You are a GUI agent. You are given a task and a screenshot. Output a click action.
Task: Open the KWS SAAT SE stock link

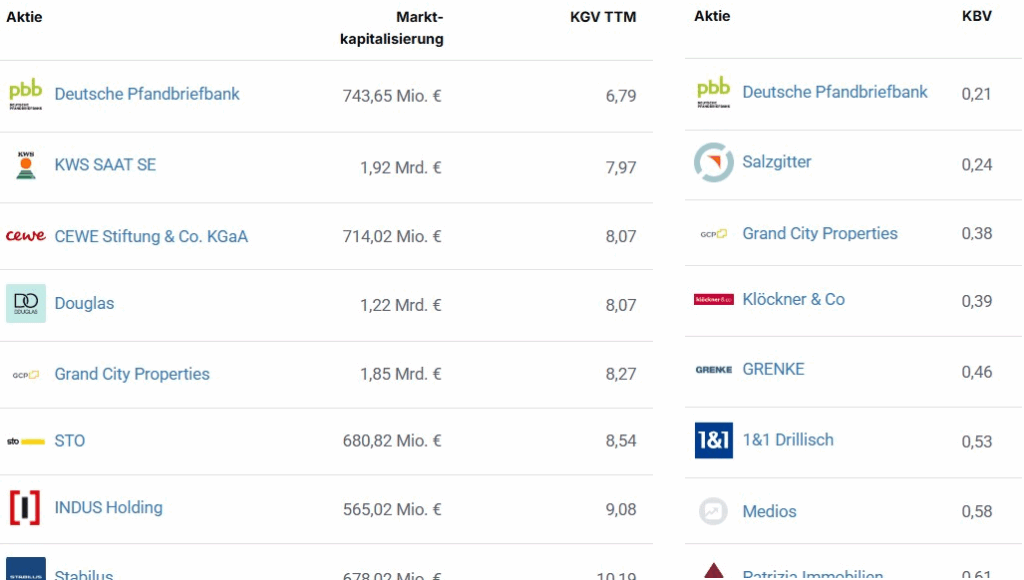tap(105, 165)
